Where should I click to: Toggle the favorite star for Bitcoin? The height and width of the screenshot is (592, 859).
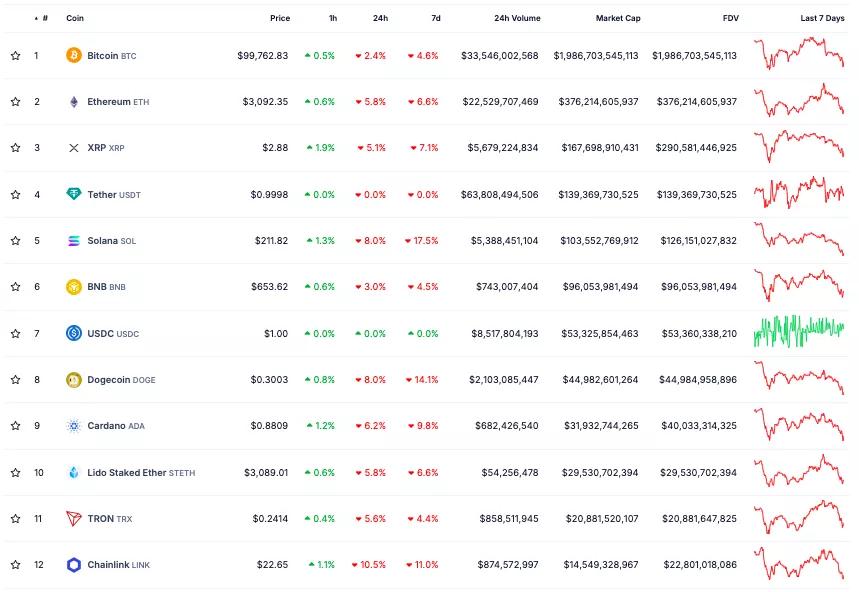coord(15,55)
